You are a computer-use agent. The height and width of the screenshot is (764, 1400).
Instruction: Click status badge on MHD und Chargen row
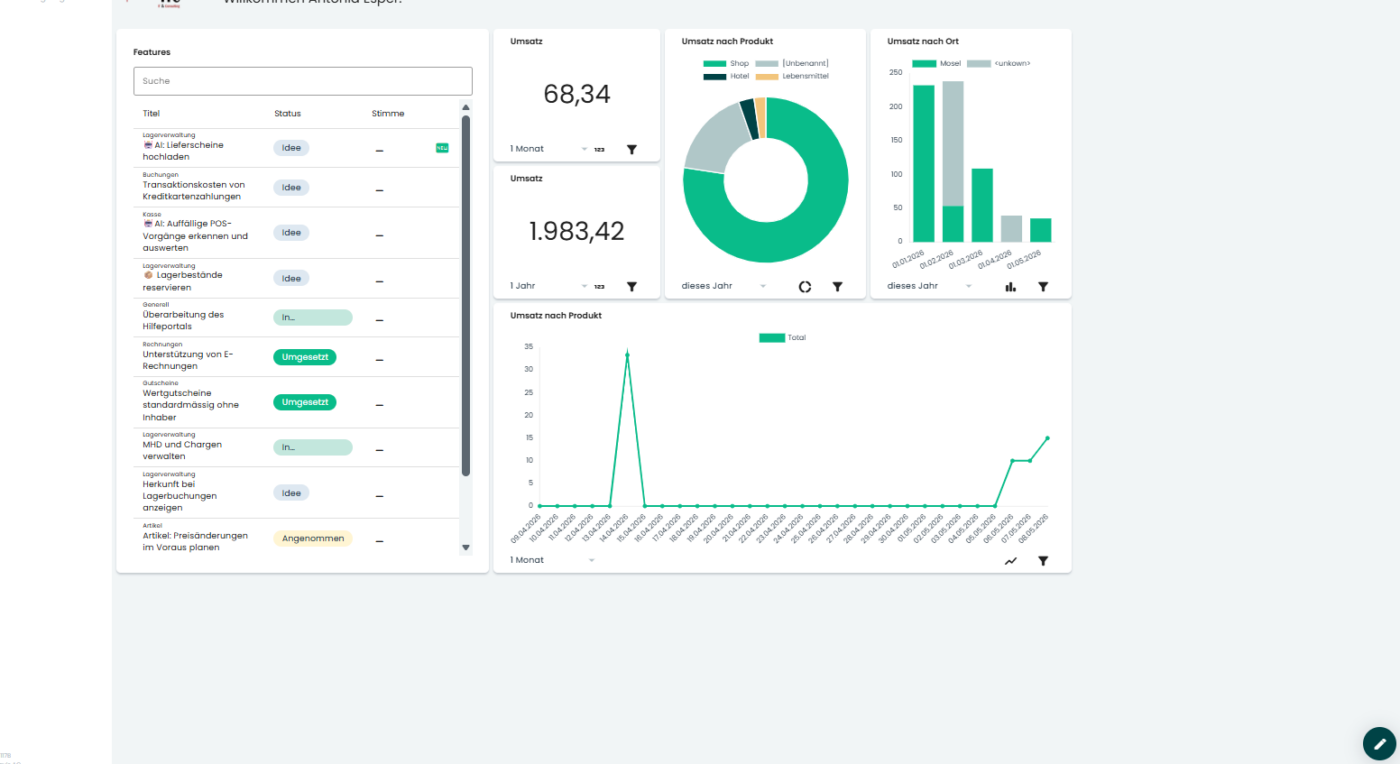[313, 447]
